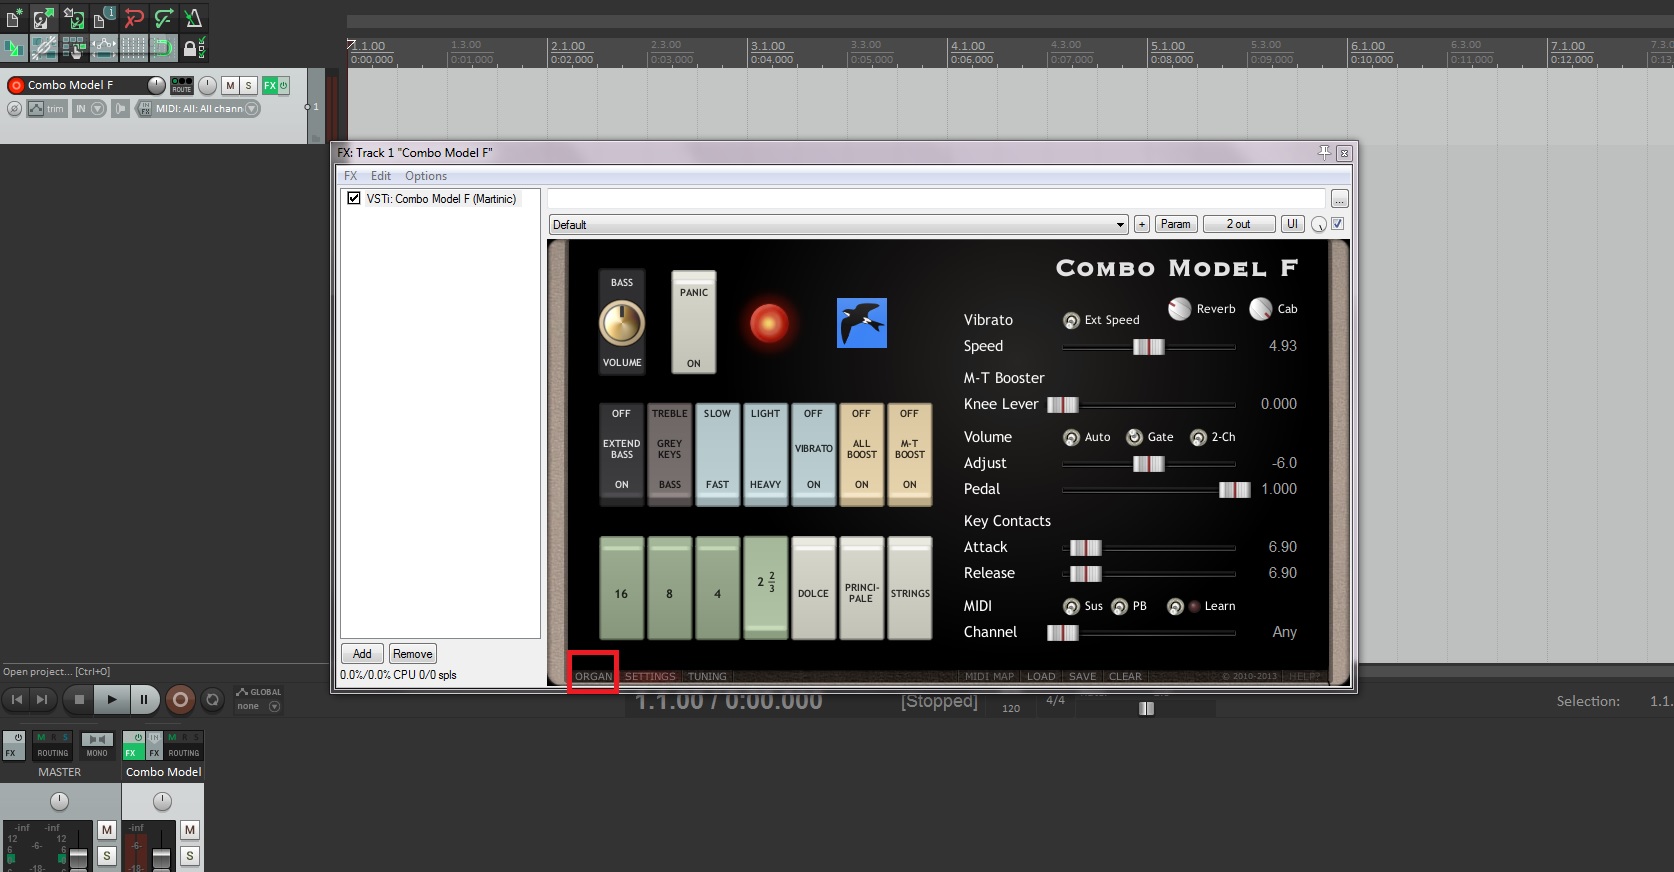This screenshot has width=1674, height=872.
Task: Toggle the repeat loop transport button
Action: [x=212, y=700]
